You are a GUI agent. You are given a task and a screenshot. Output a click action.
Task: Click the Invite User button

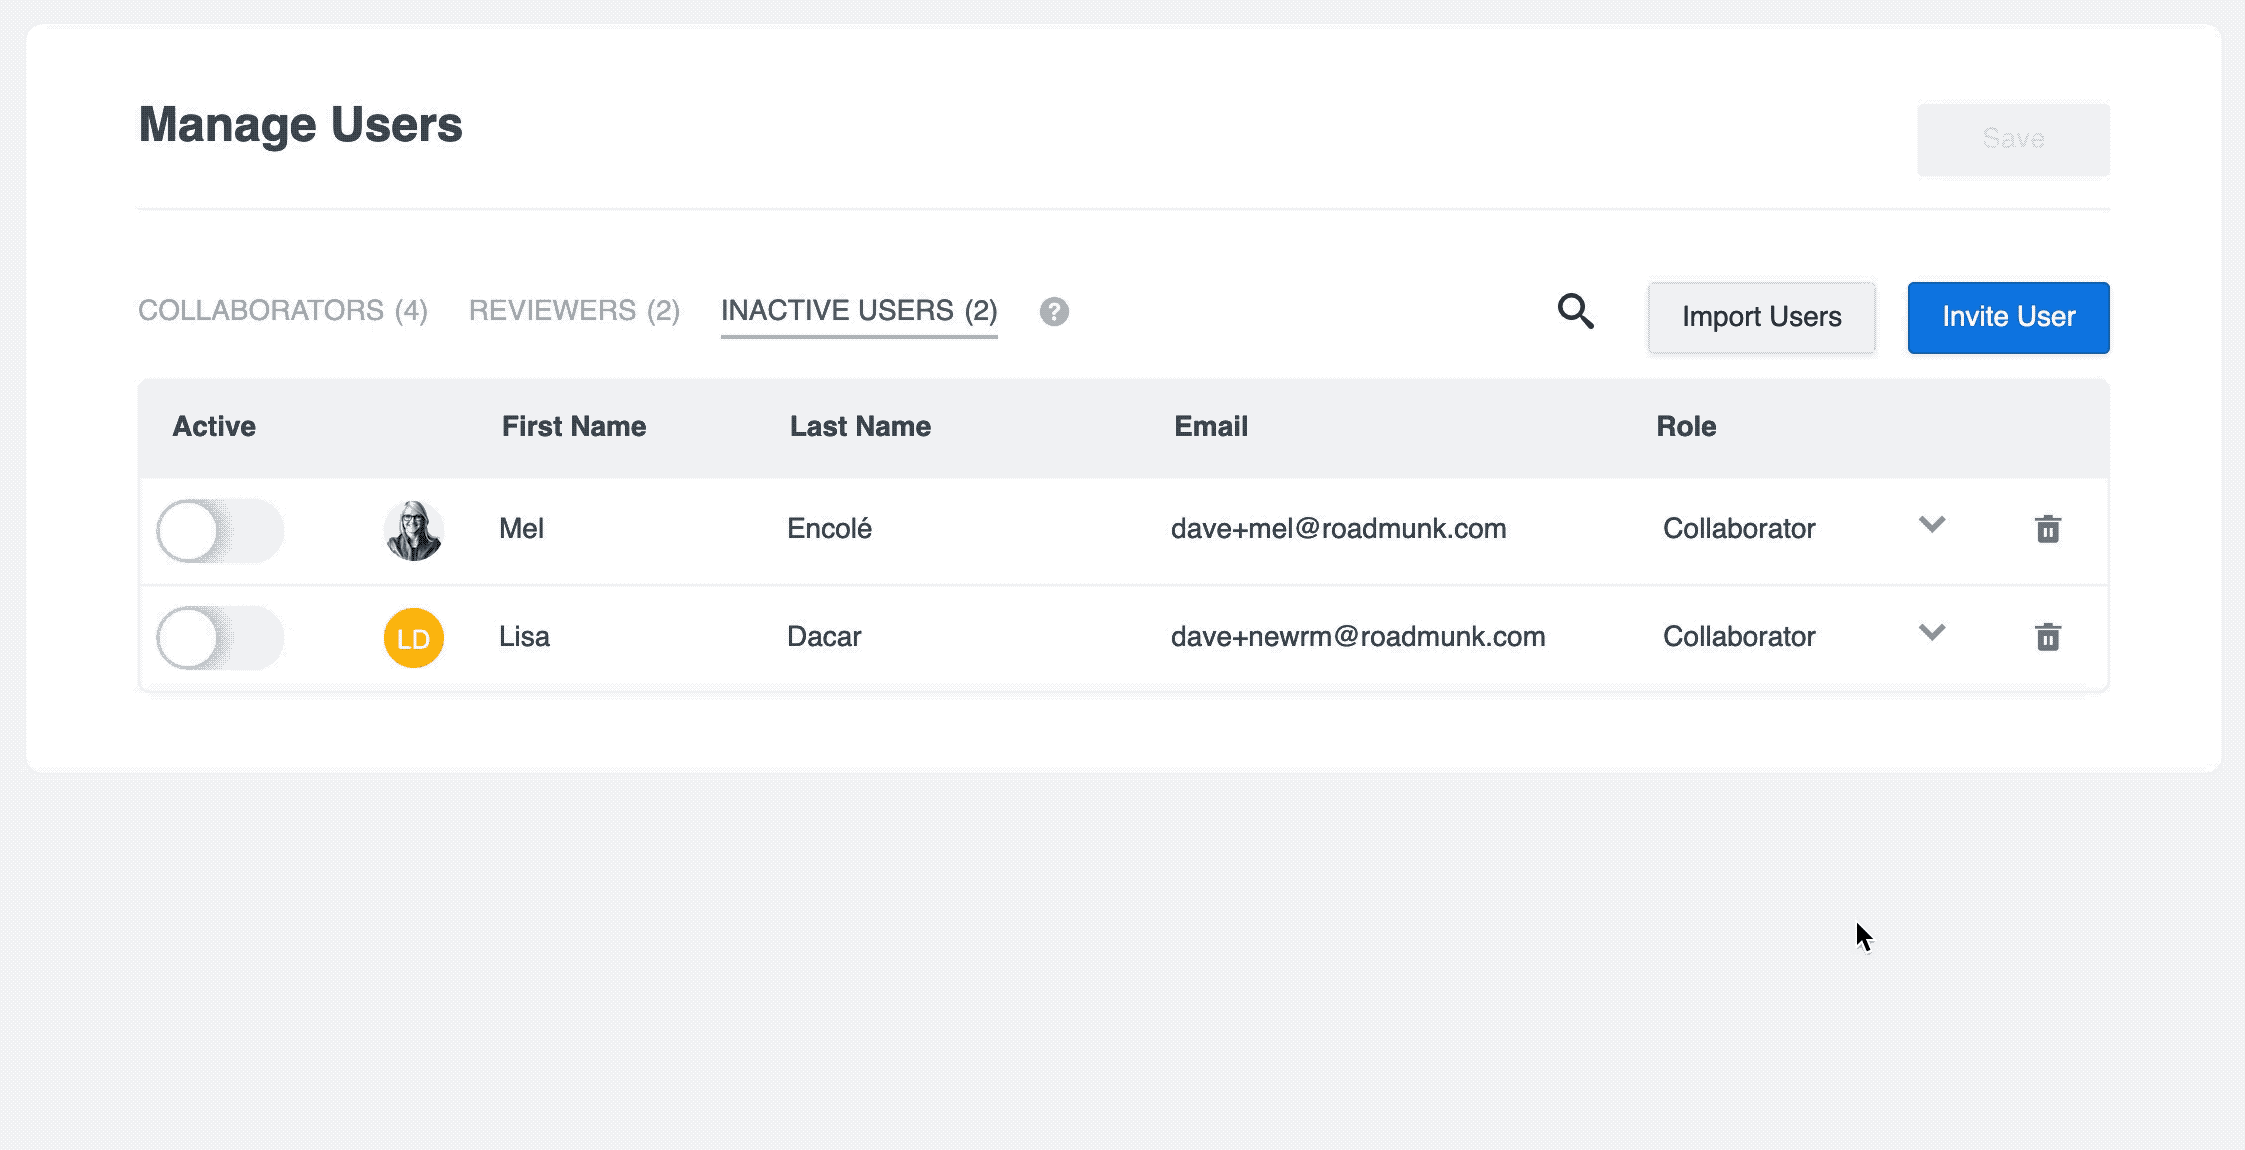pyautogui.click(x=2007, y=317)
